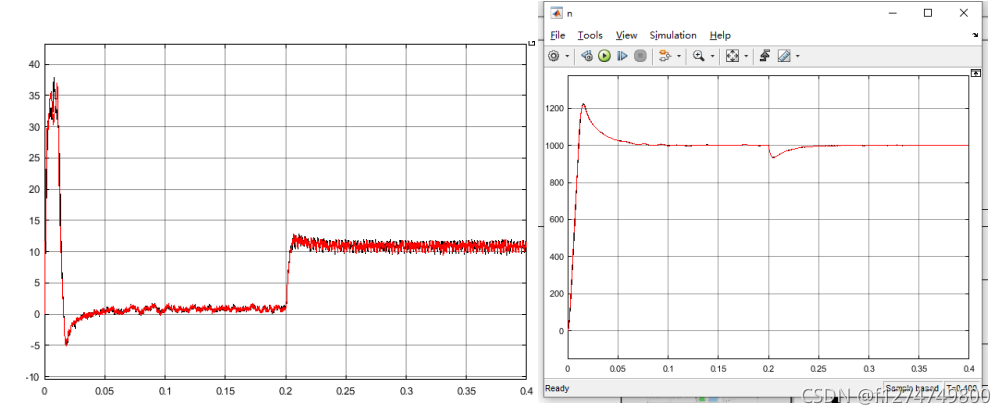The width and height of the screenshot is (1006, 414).
Task: Click the MATLAB logo in scope title bar
Action: click(557, 13)
